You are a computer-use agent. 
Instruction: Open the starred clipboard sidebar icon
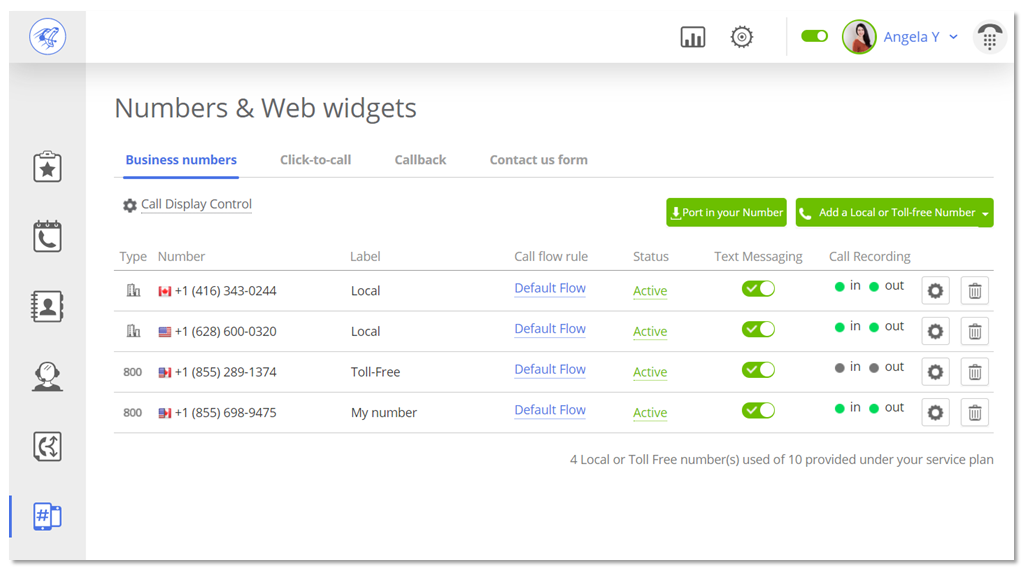click(47, 167)
